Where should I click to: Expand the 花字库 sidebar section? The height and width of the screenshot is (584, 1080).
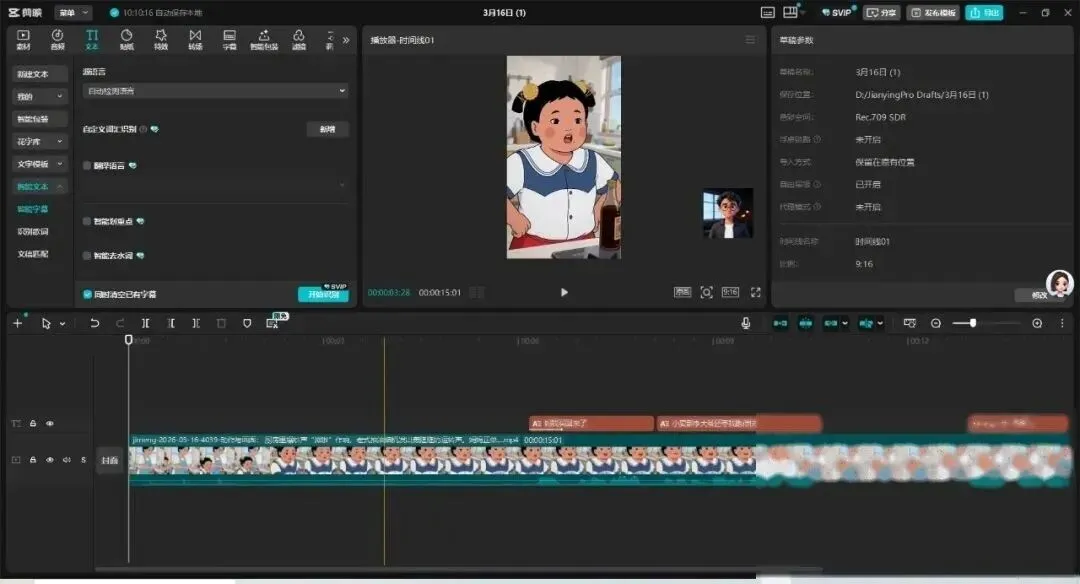39,141
